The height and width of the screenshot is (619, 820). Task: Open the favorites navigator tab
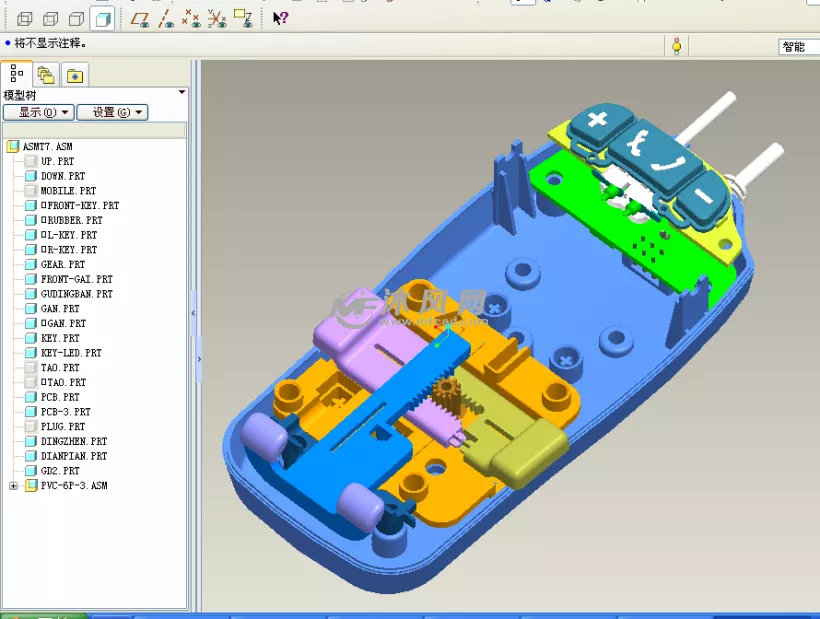[75, 76]
